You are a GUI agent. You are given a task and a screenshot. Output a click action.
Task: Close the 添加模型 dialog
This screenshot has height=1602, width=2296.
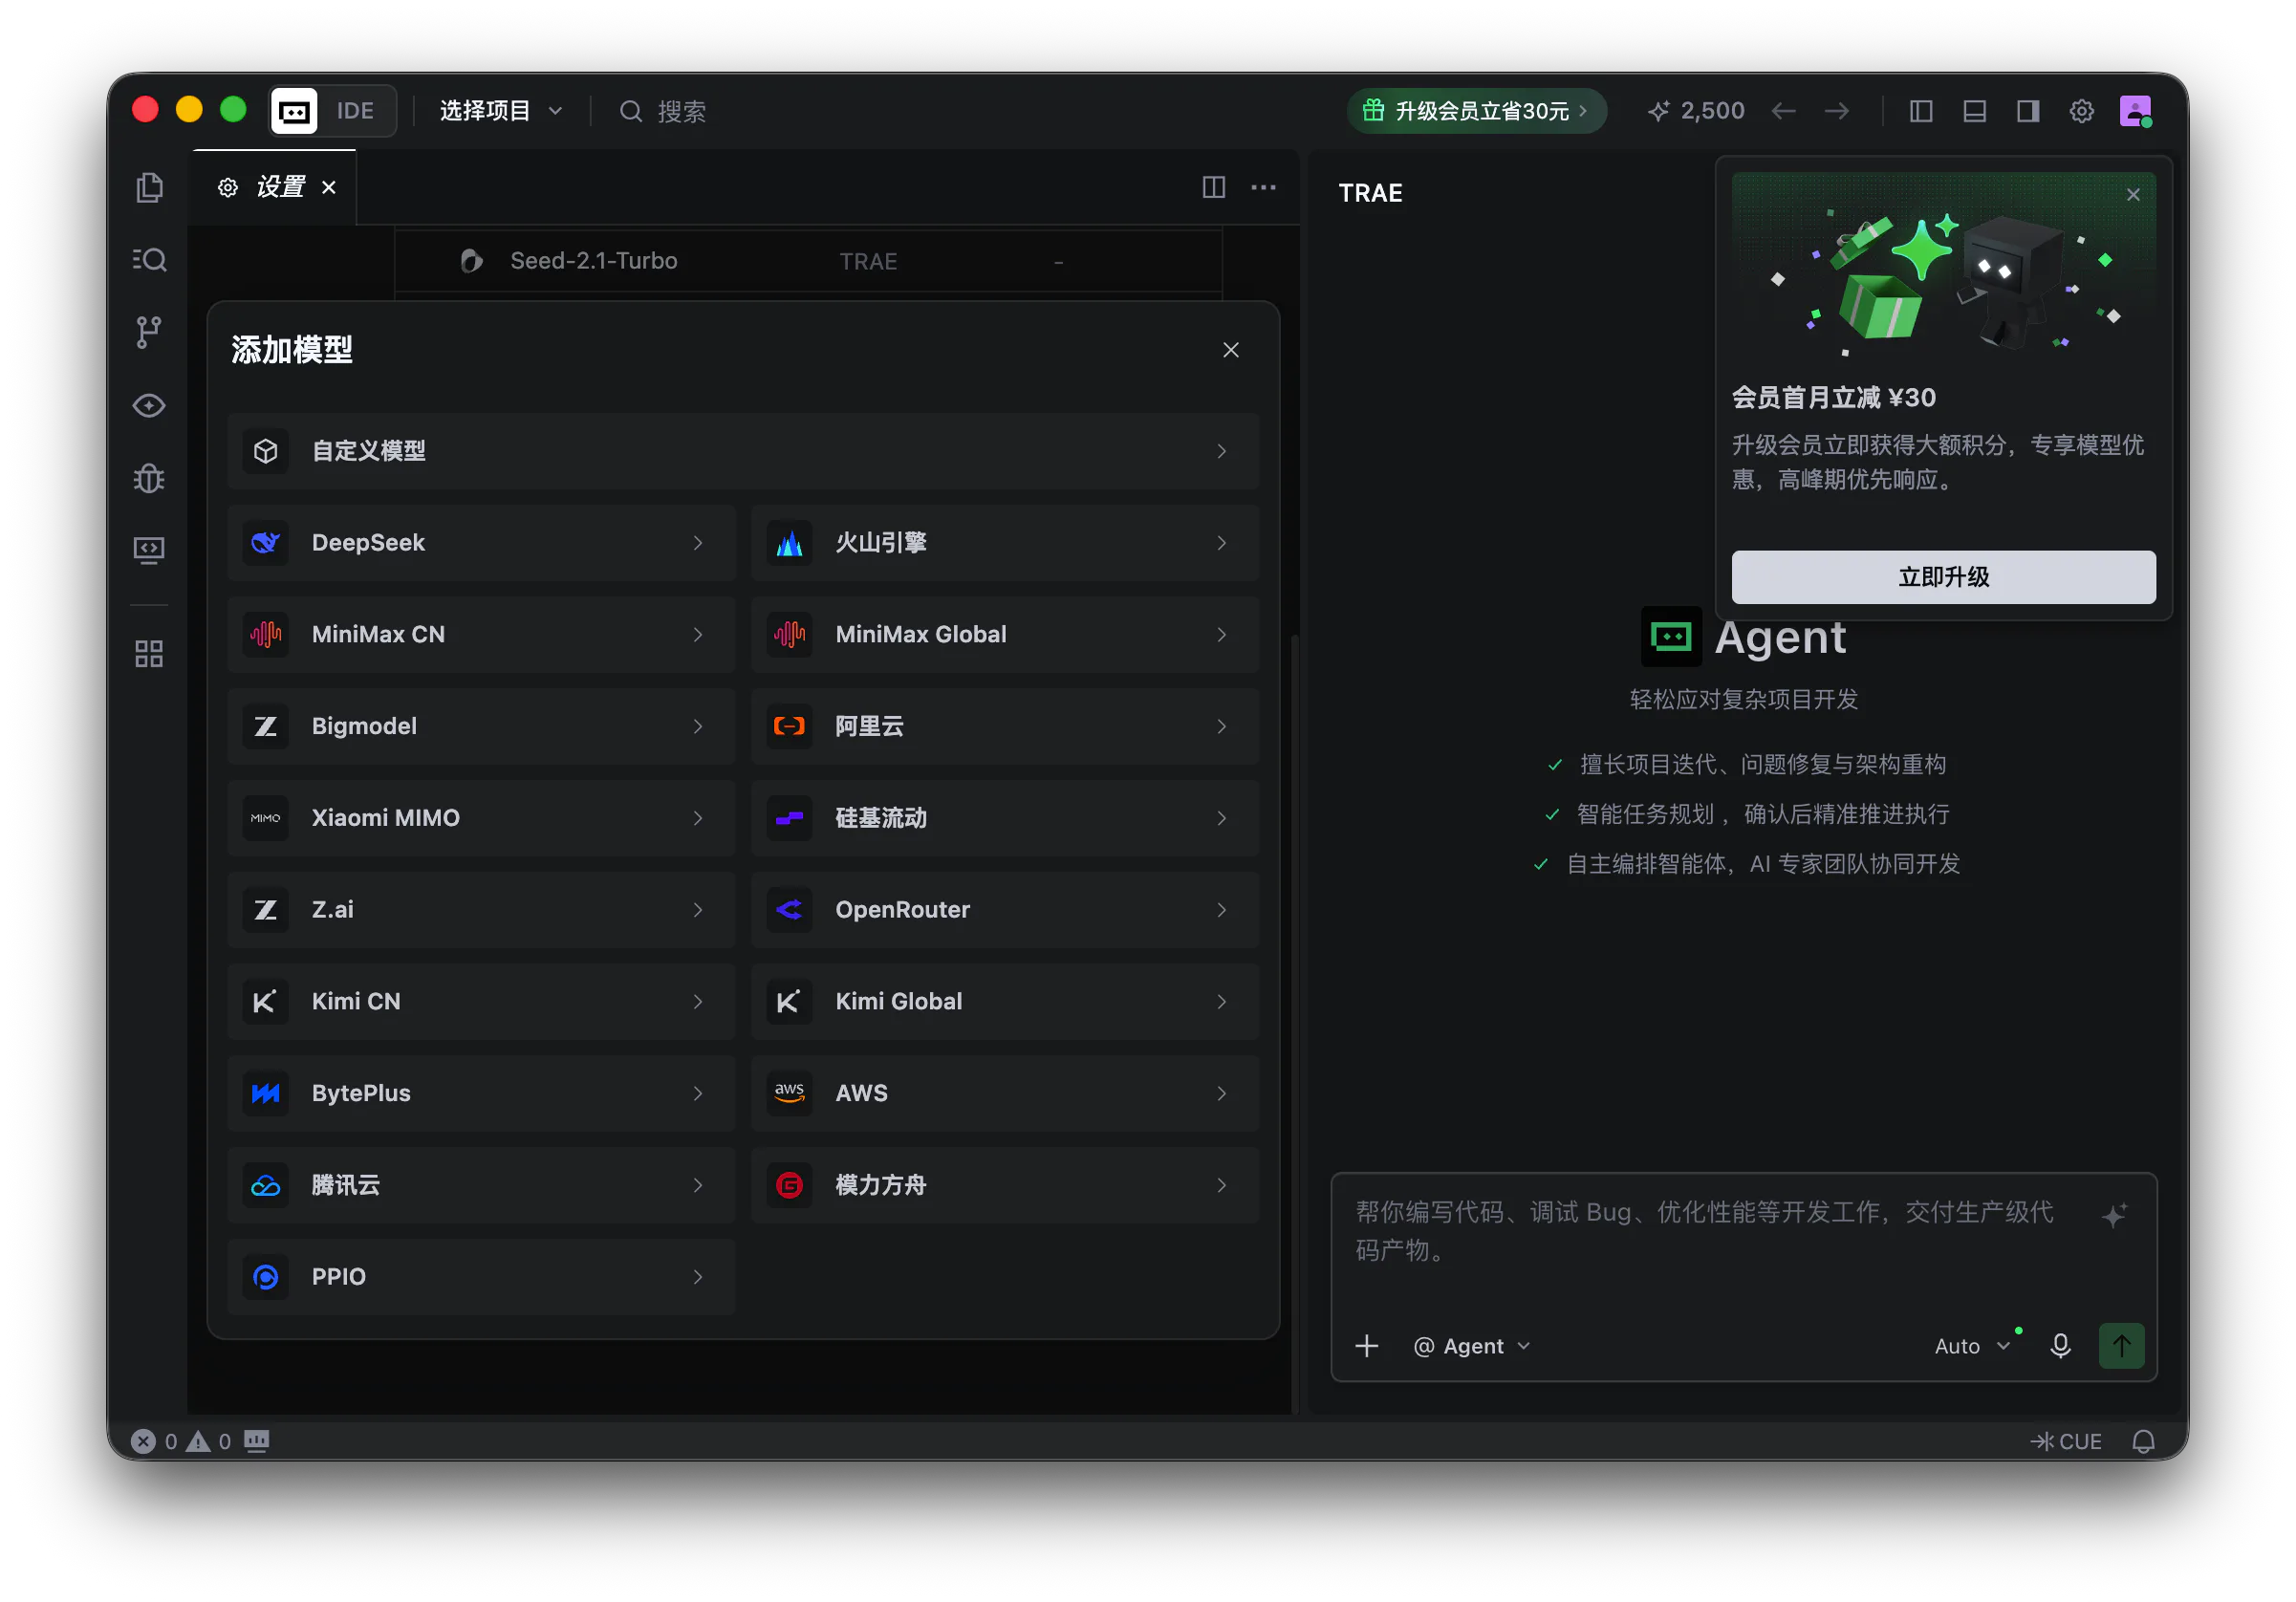pyautogui.click(x=1230, y=350)
